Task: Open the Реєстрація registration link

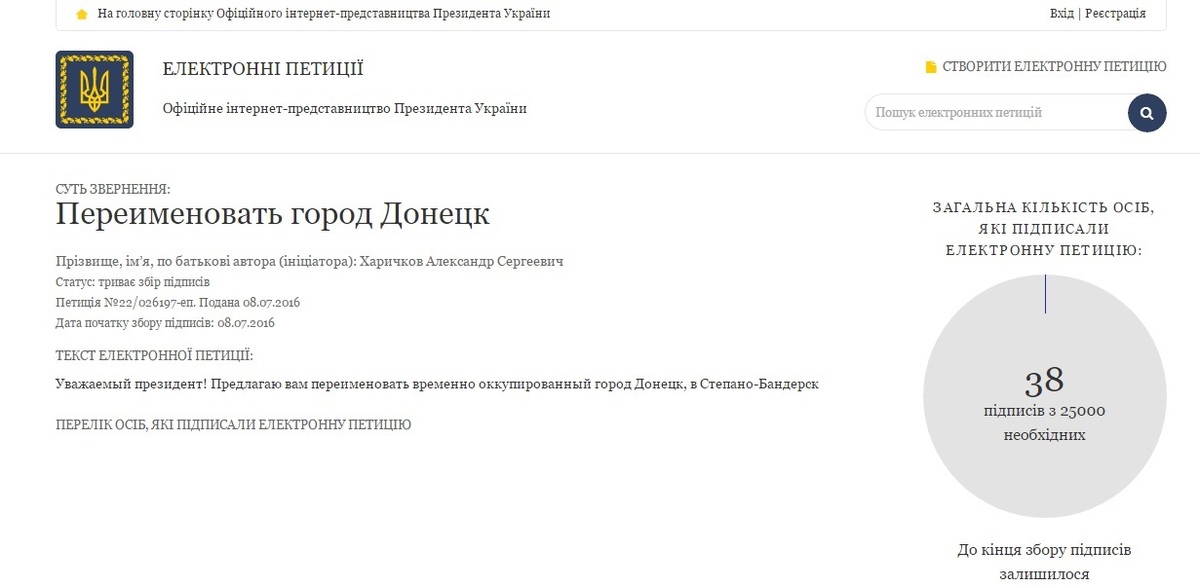Action: click(1115, 14)
